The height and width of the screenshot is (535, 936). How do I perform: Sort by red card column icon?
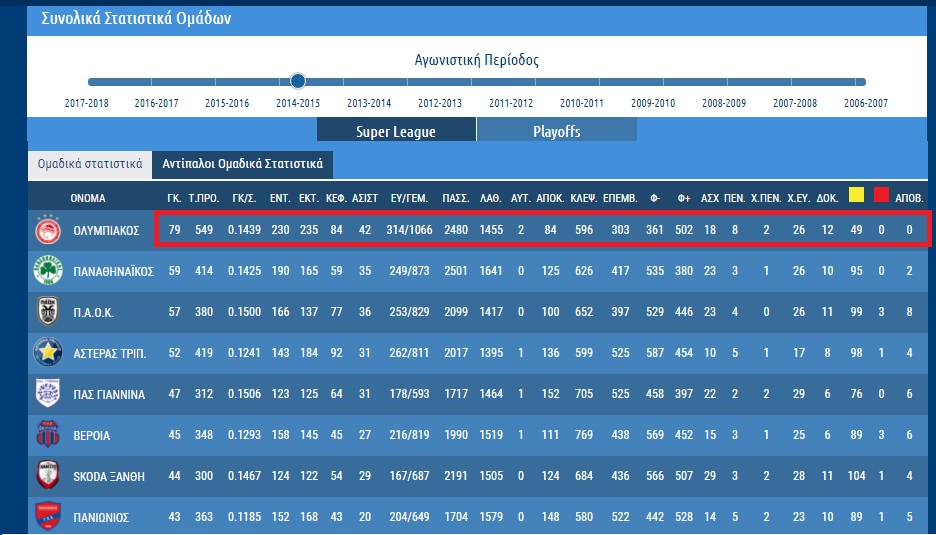pos(881,195)
